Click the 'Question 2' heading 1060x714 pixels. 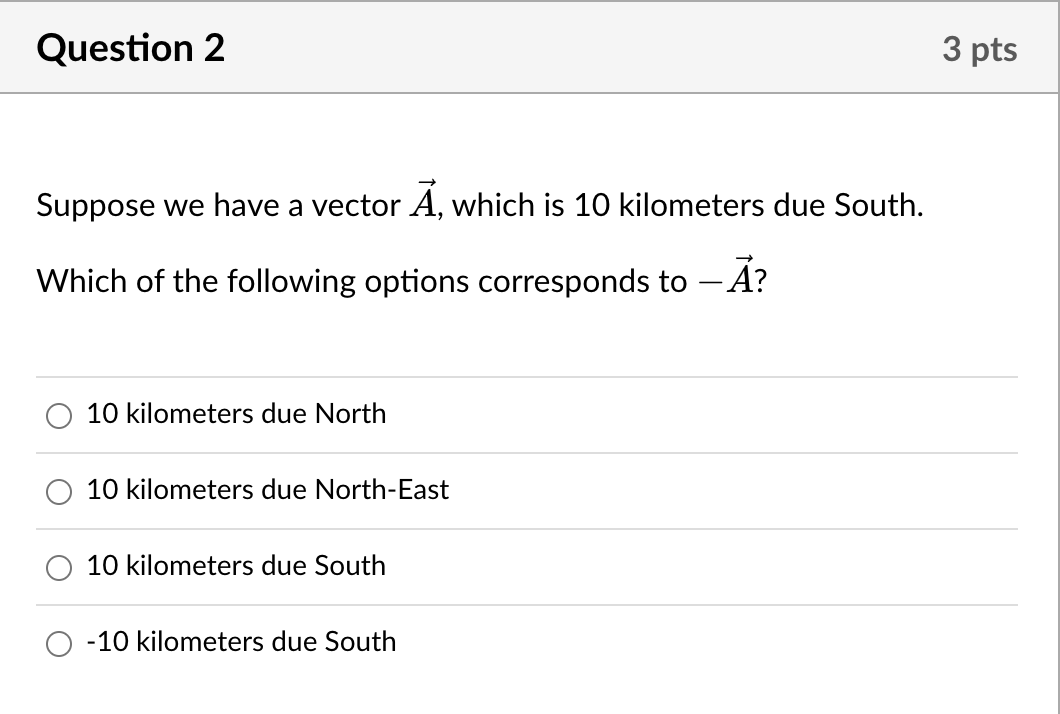[128, 47]
